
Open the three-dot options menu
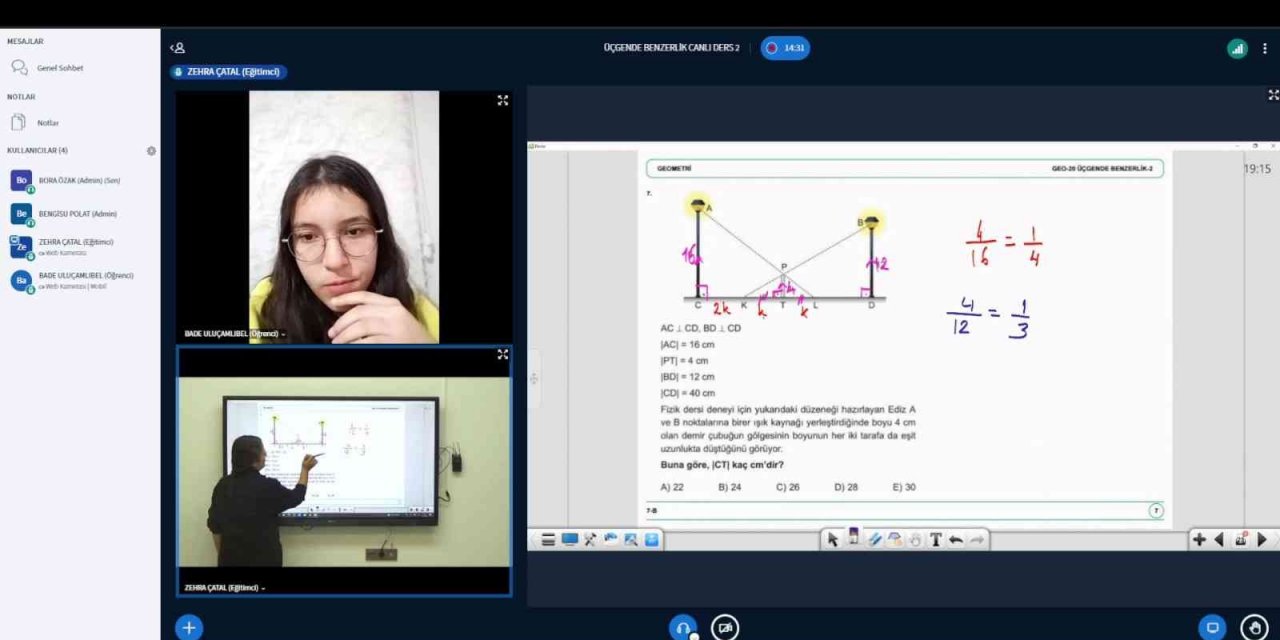tap(1265, 48)
